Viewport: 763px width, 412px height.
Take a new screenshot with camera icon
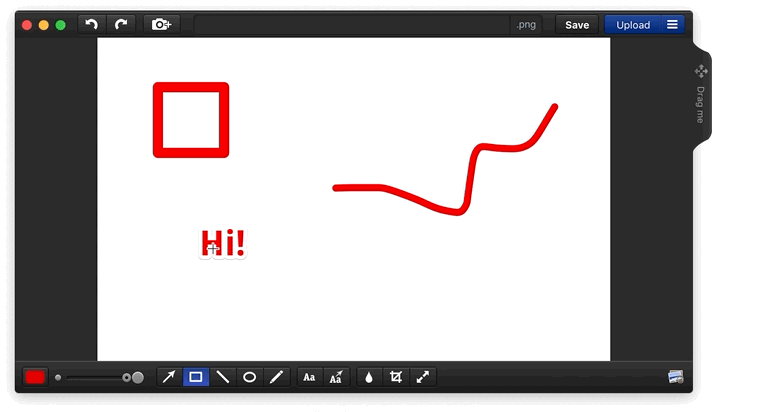[161, 24]
